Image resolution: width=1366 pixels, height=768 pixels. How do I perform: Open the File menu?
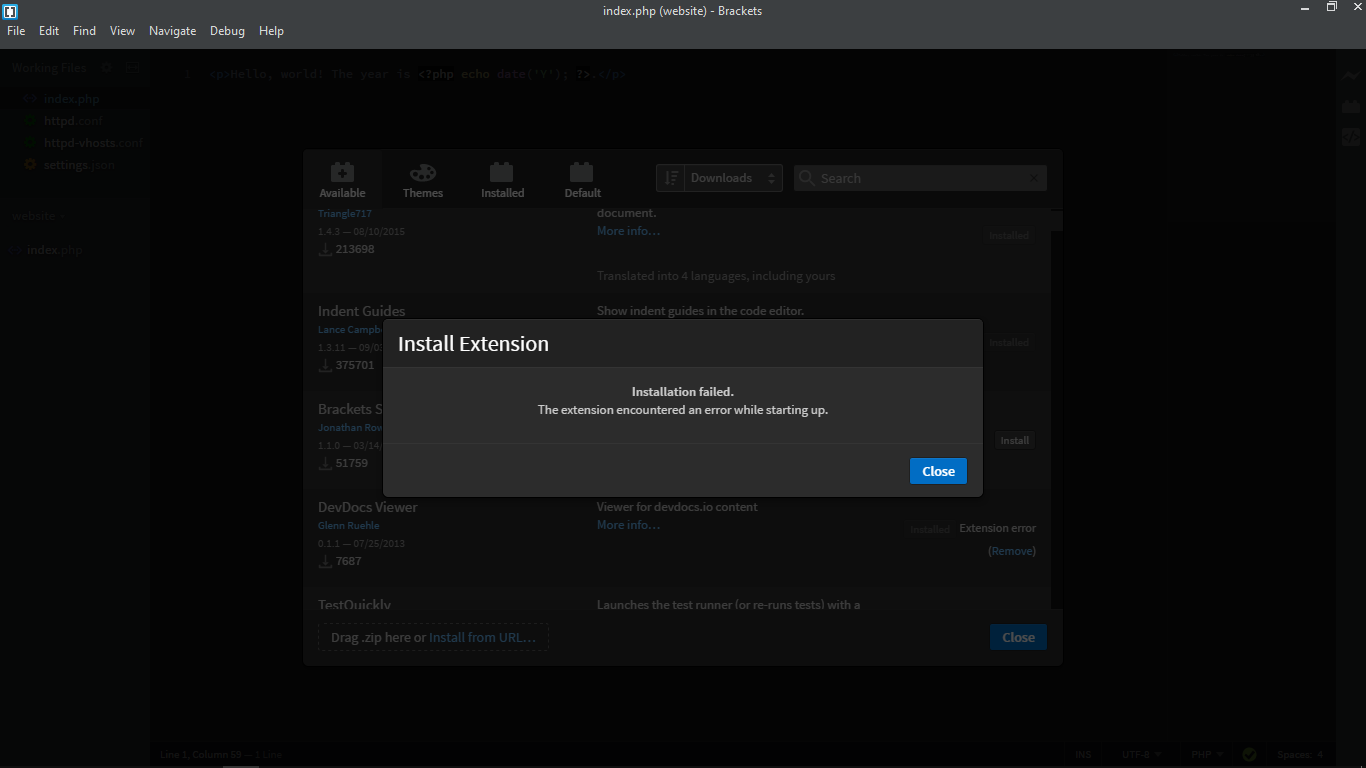tap(16, 31)
